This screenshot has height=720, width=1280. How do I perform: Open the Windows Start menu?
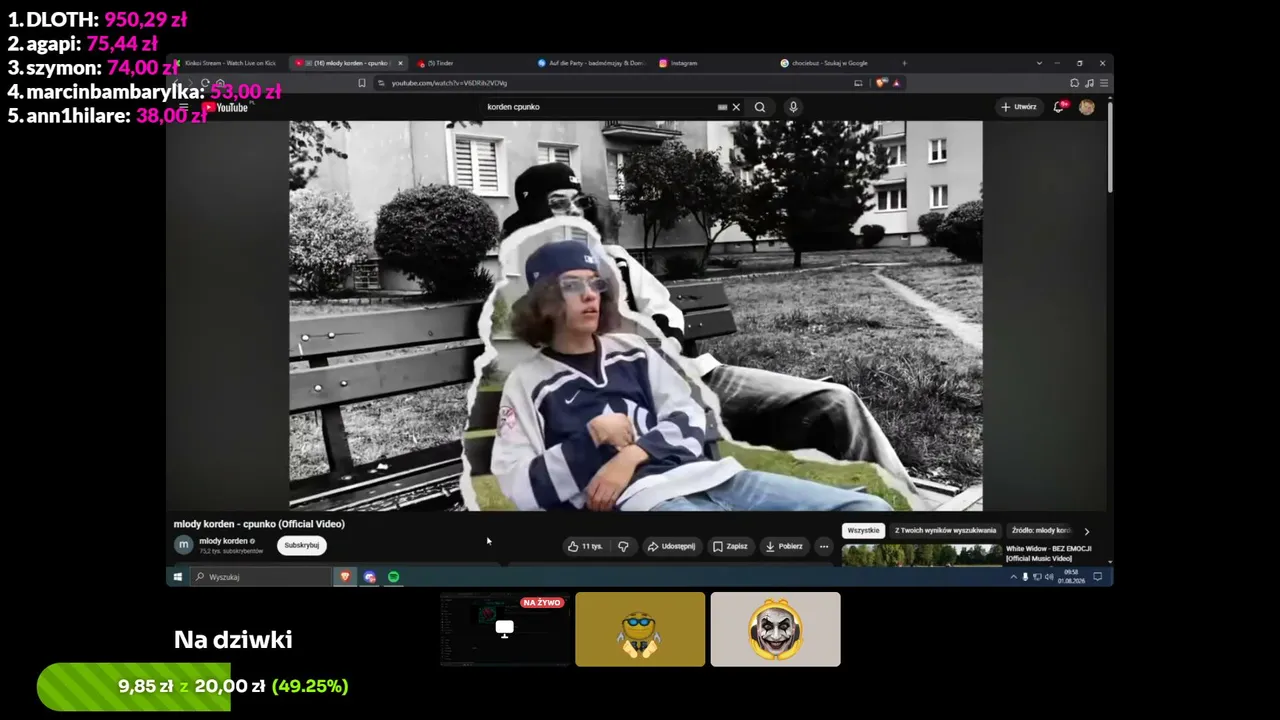tap(178, 577)
